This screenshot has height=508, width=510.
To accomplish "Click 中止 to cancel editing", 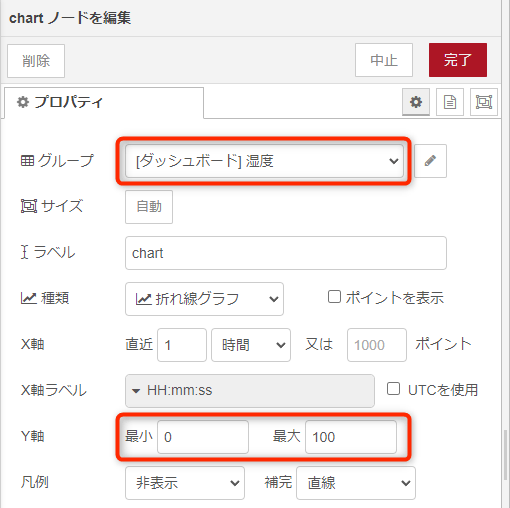I will pos(384,60).
